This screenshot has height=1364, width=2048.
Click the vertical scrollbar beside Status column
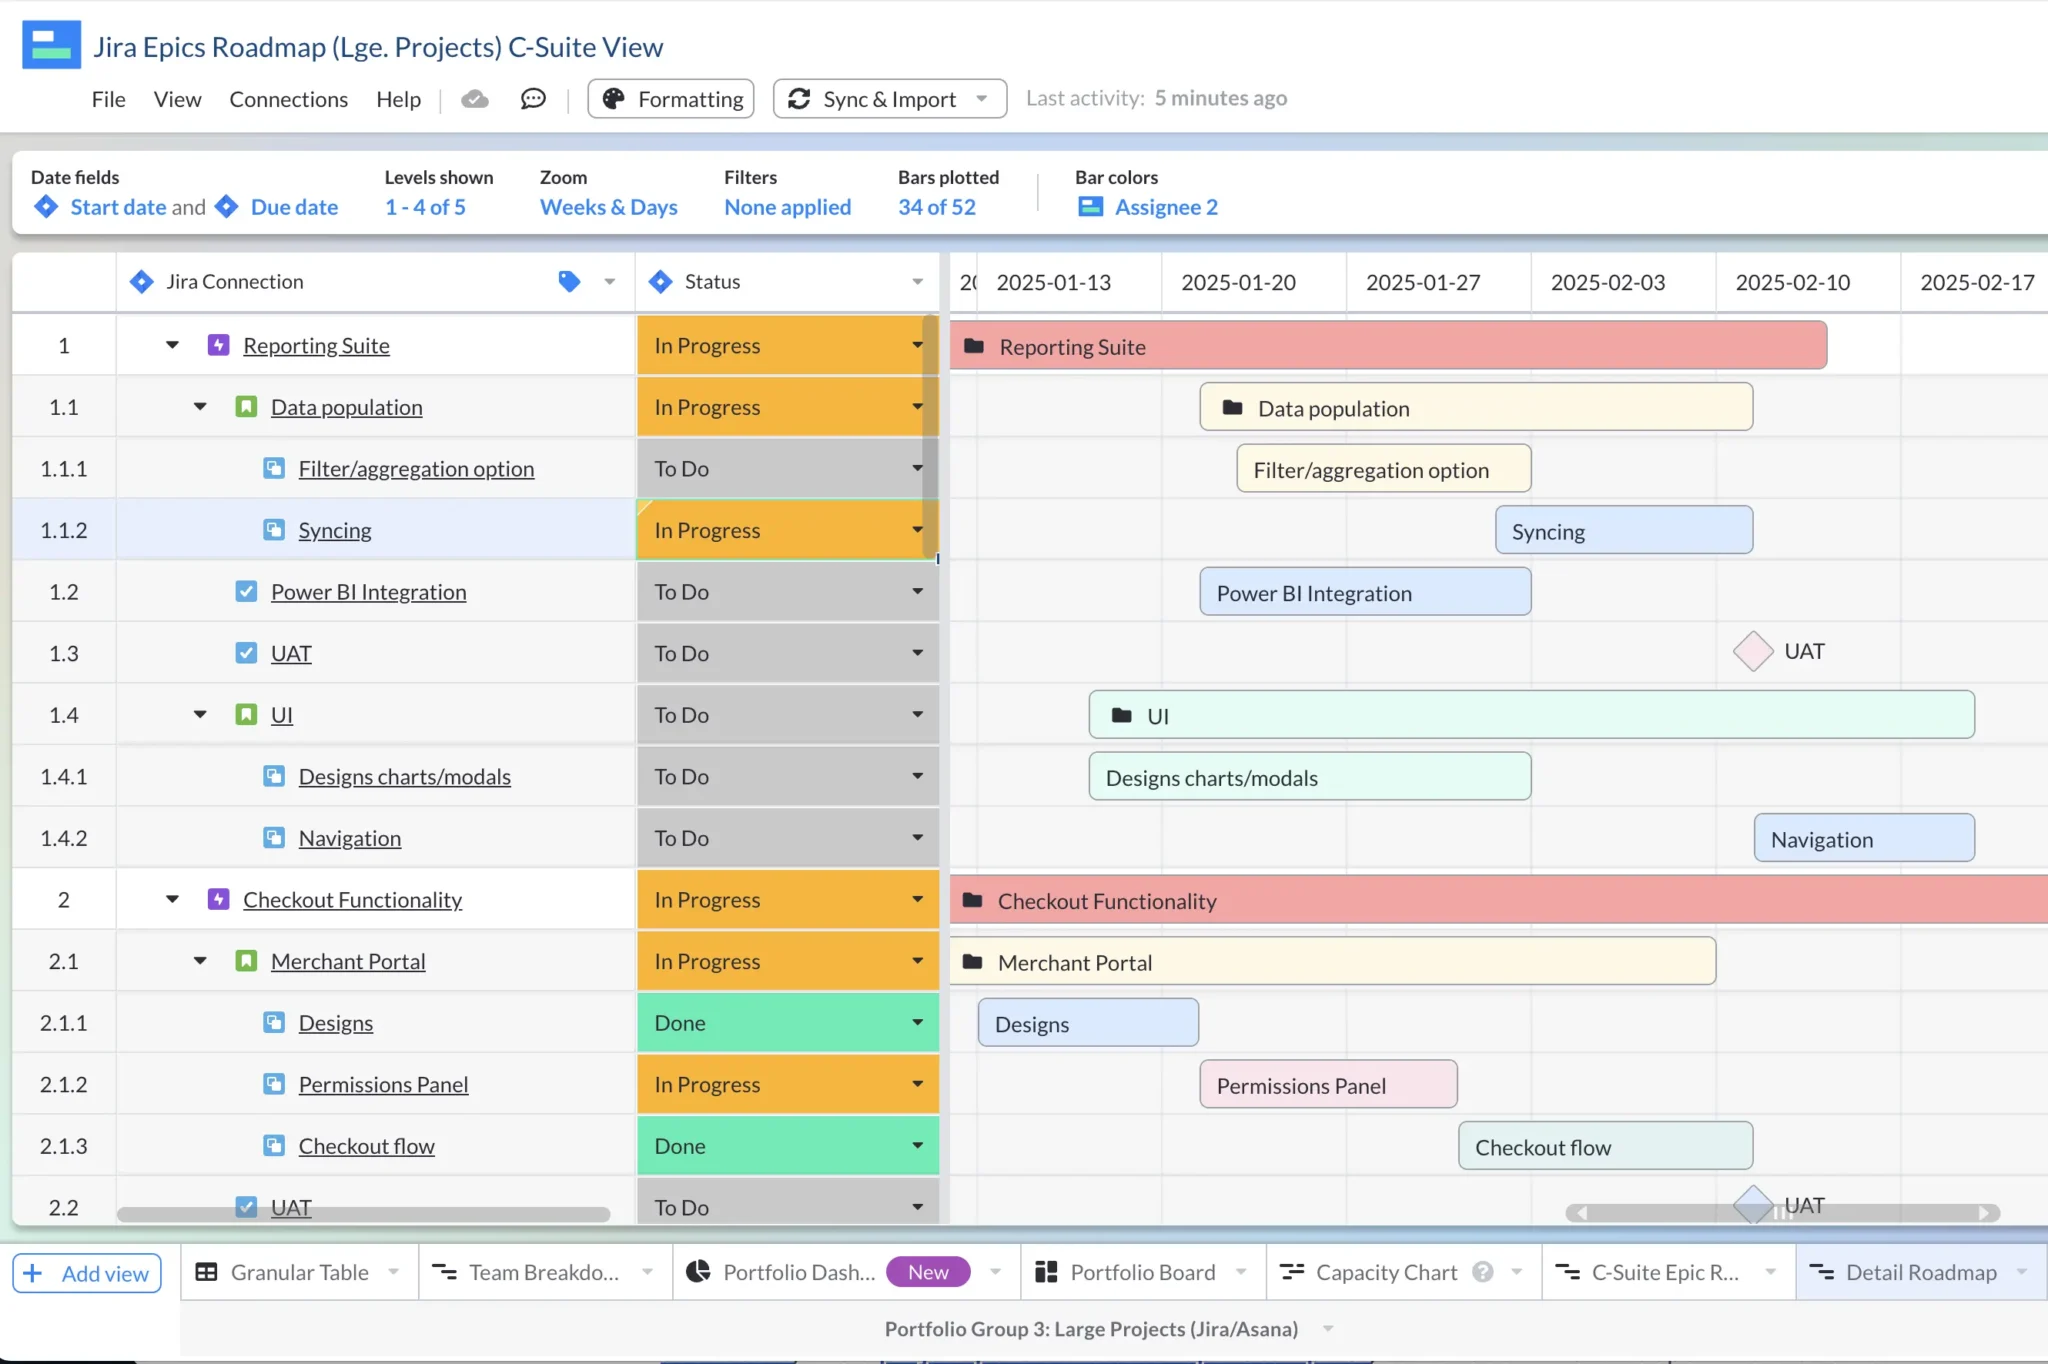point(930,437)
